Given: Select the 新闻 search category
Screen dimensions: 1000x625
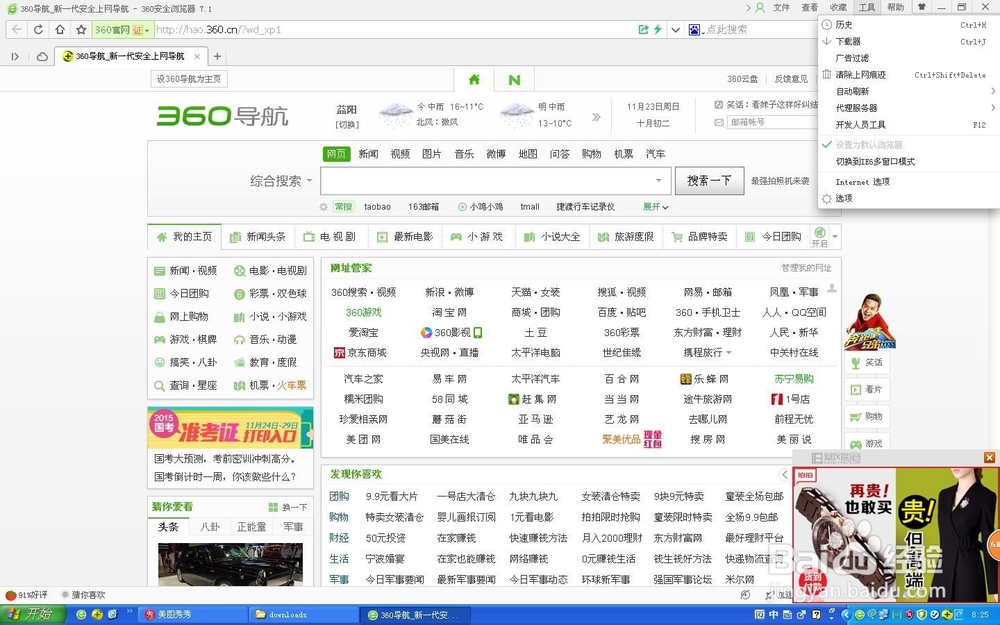Looking at the screenshot, I should [x=368, y=154].
